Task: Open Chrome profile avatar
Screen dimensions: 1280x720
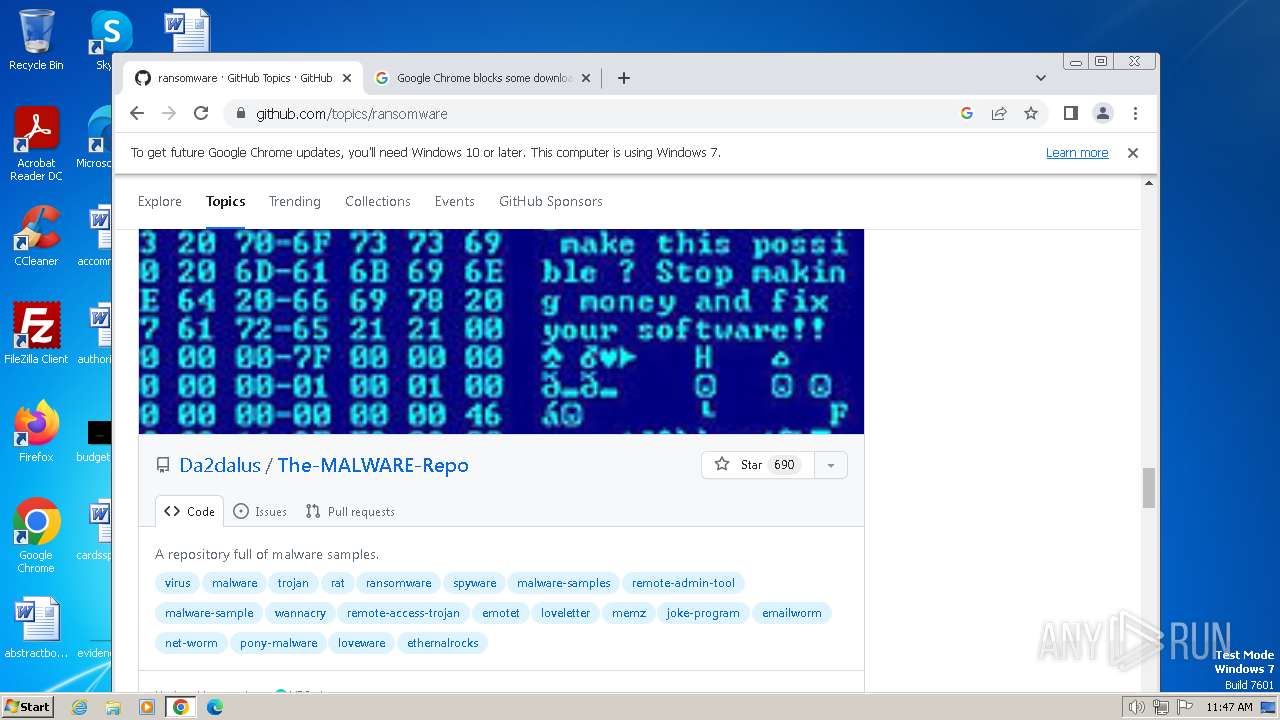Action: (1103, 113)
